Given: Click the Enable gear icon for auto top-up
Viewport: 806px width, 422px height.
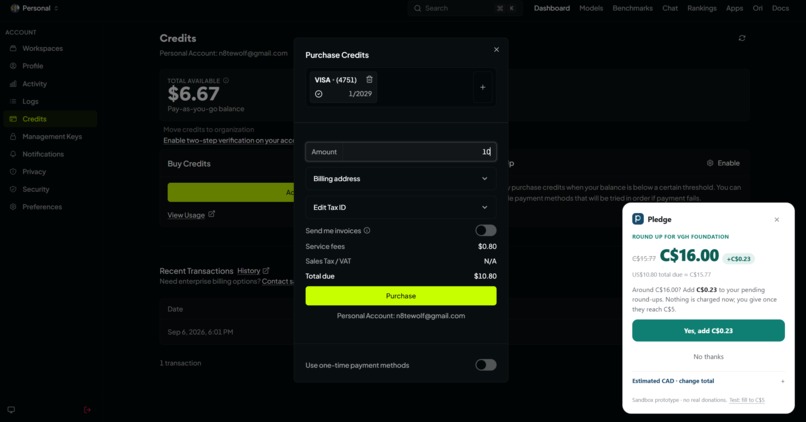Looking at the screenshot, I should pos(710,163).
